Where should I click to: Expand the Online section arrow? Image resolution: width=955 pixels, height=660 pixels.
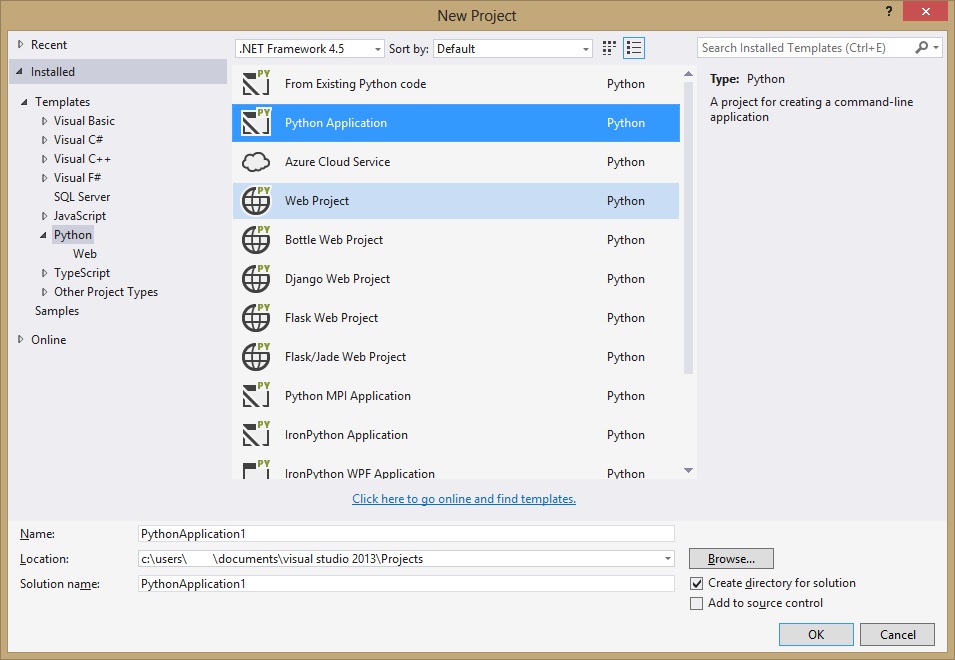pyautogui.click(x=21, y=339)
